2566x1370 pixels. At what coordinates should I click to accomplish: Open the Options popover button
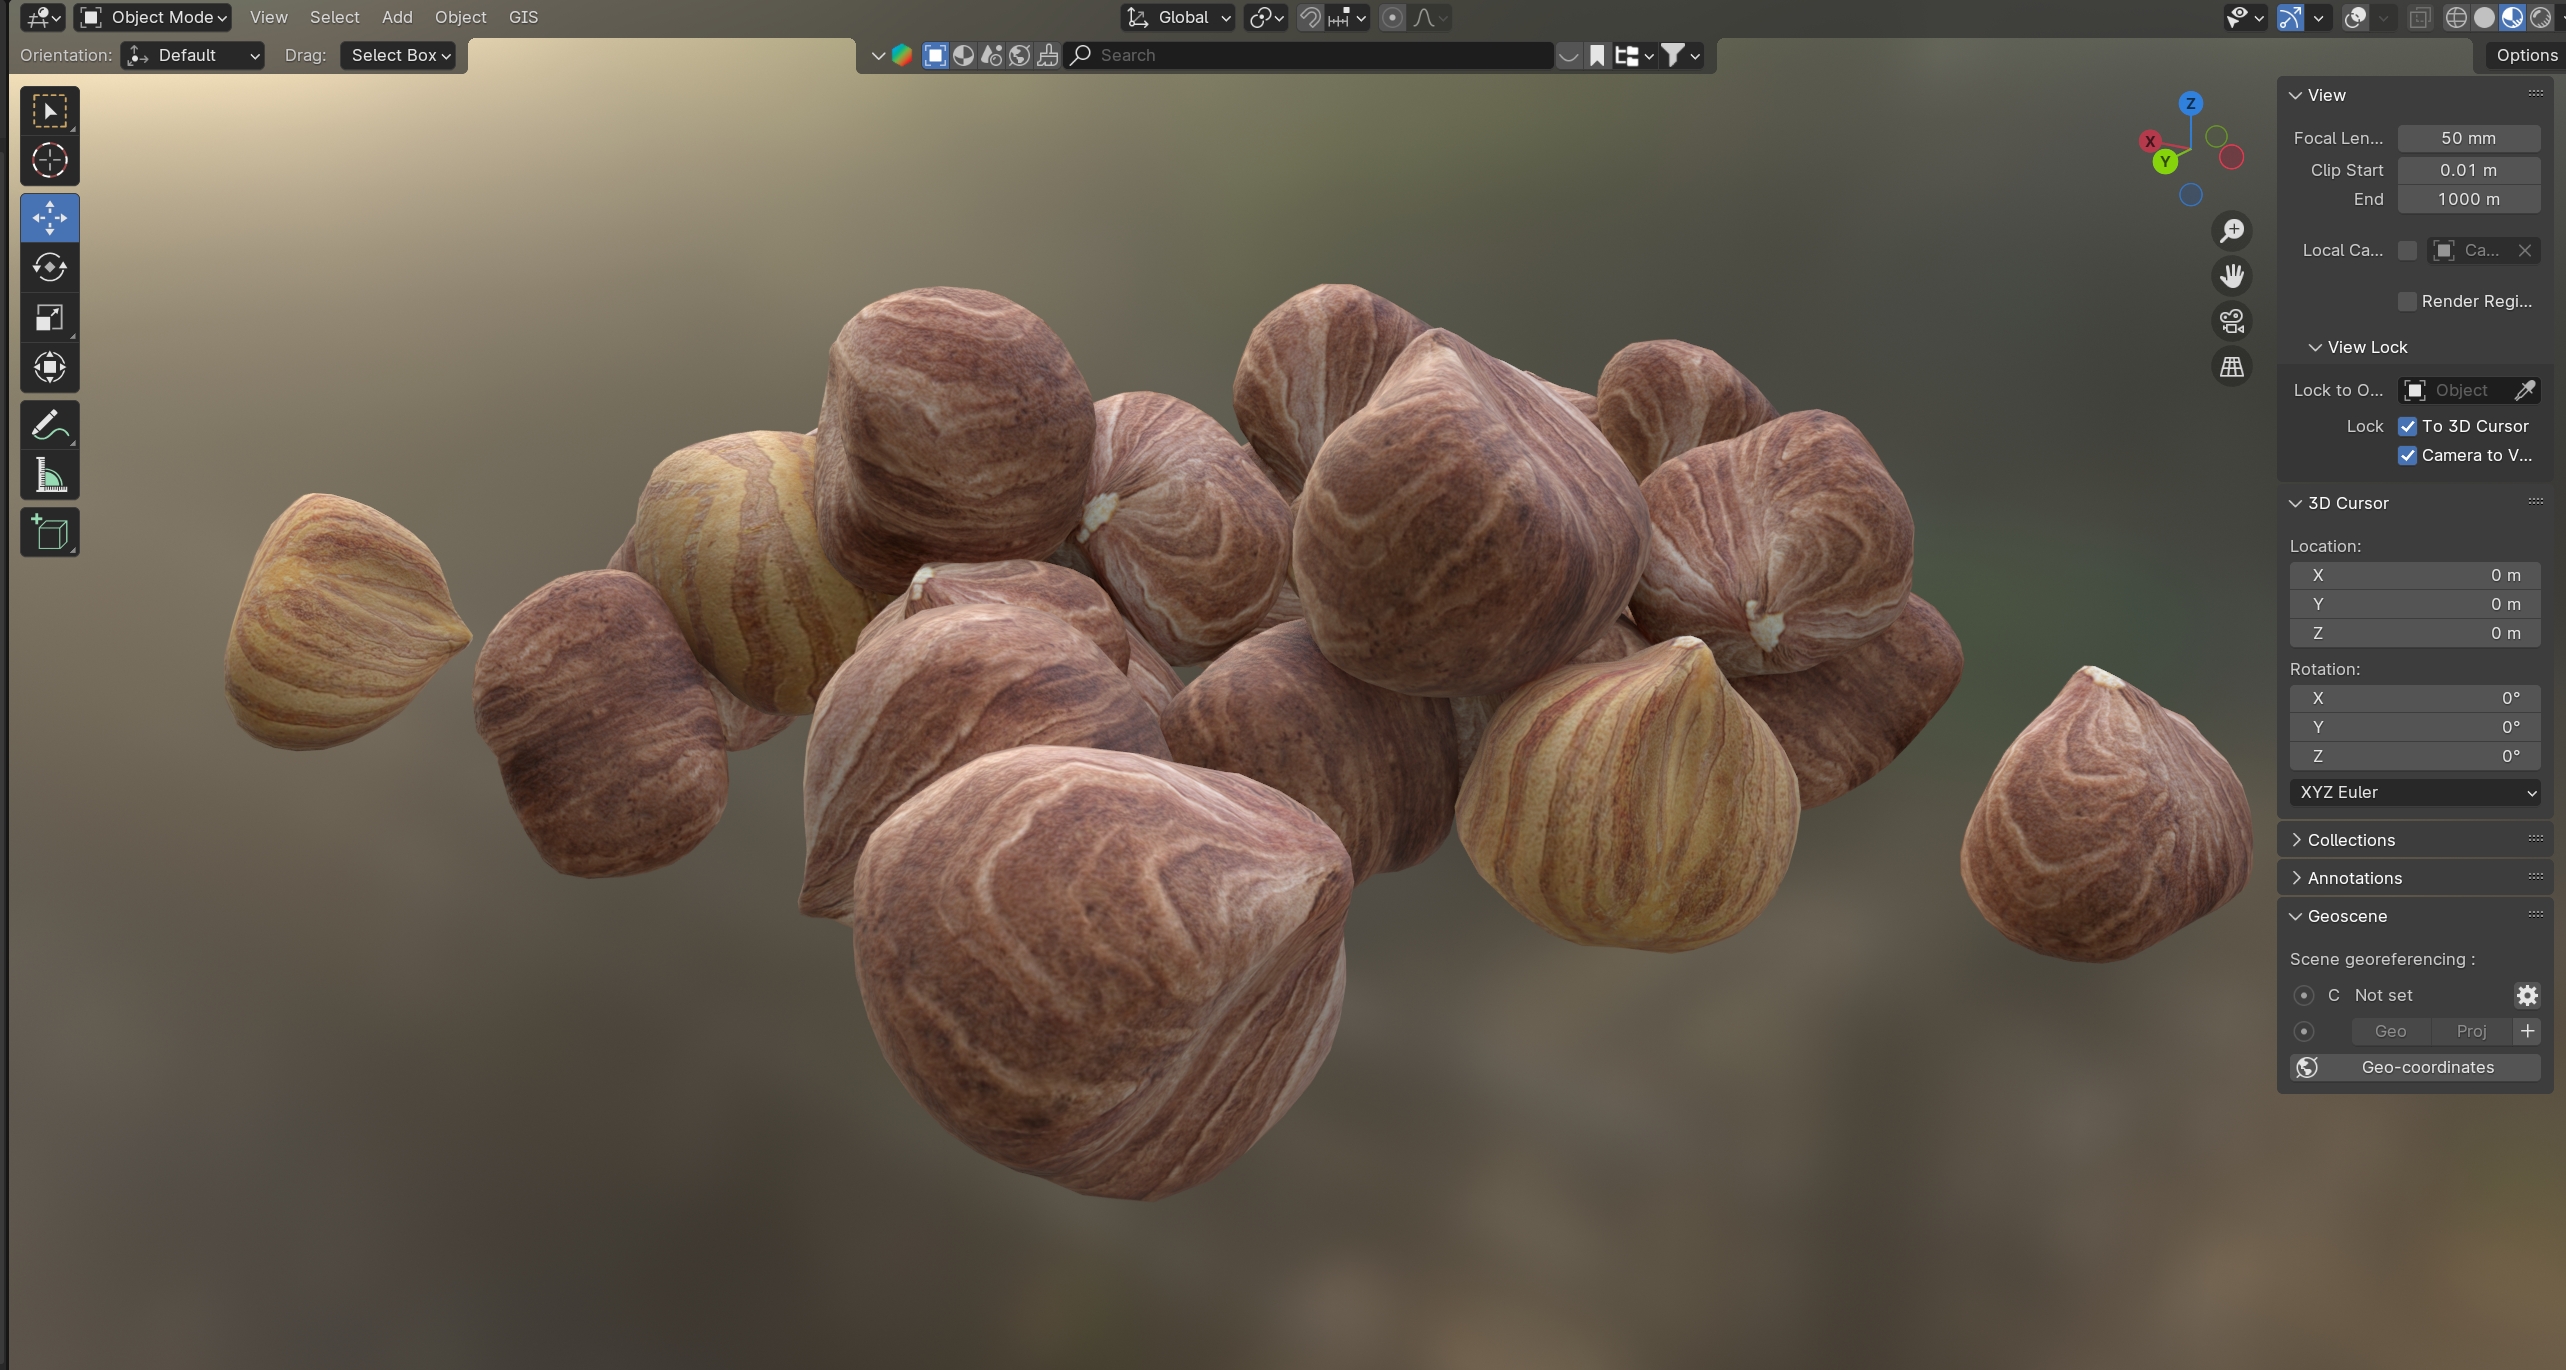coord(2526,55)
